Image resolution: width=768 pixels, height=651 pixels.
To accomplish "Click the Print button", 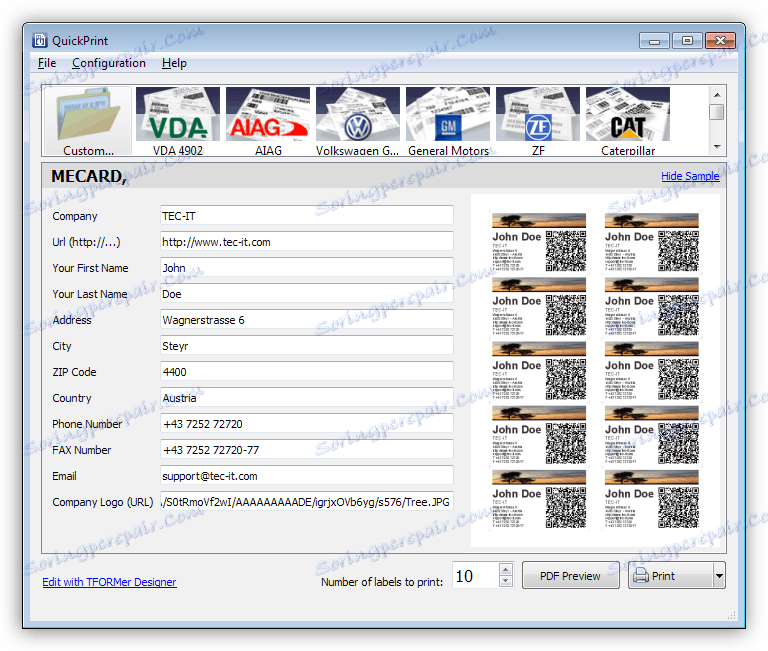I will click(671, 576).
